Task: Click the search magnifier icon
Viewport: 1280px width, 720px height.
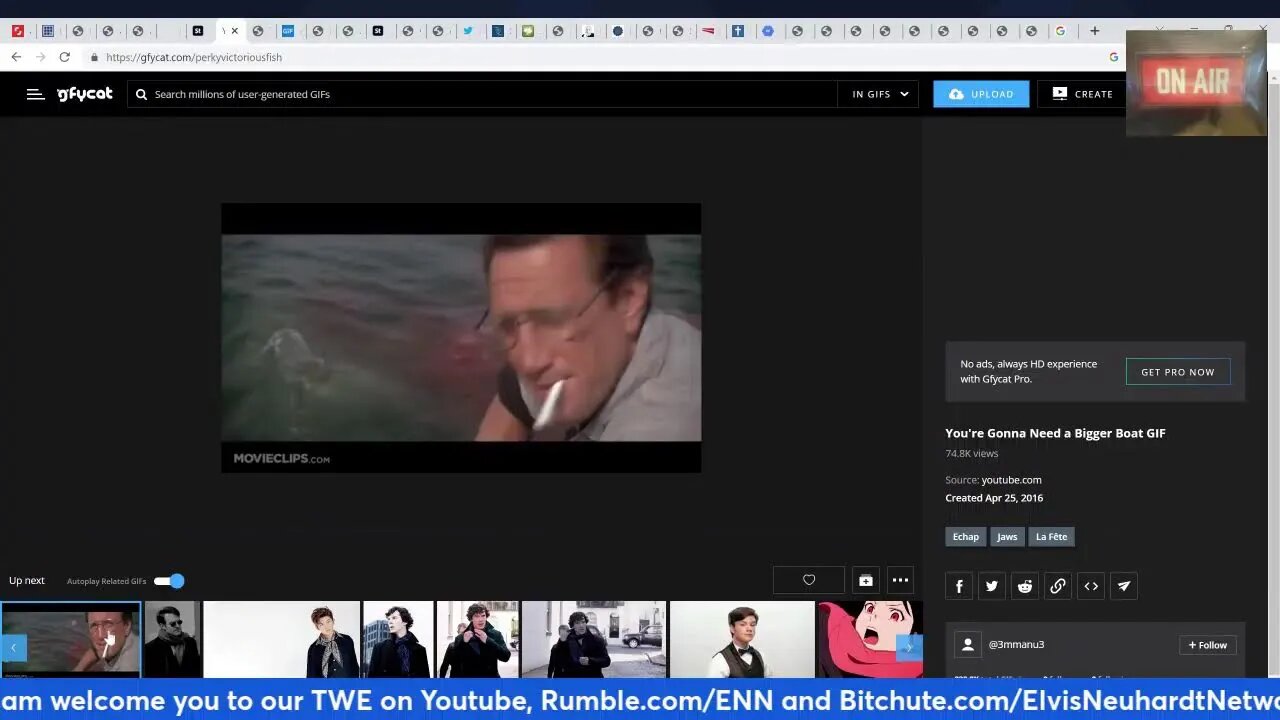Action: click(x=141, y=94)
